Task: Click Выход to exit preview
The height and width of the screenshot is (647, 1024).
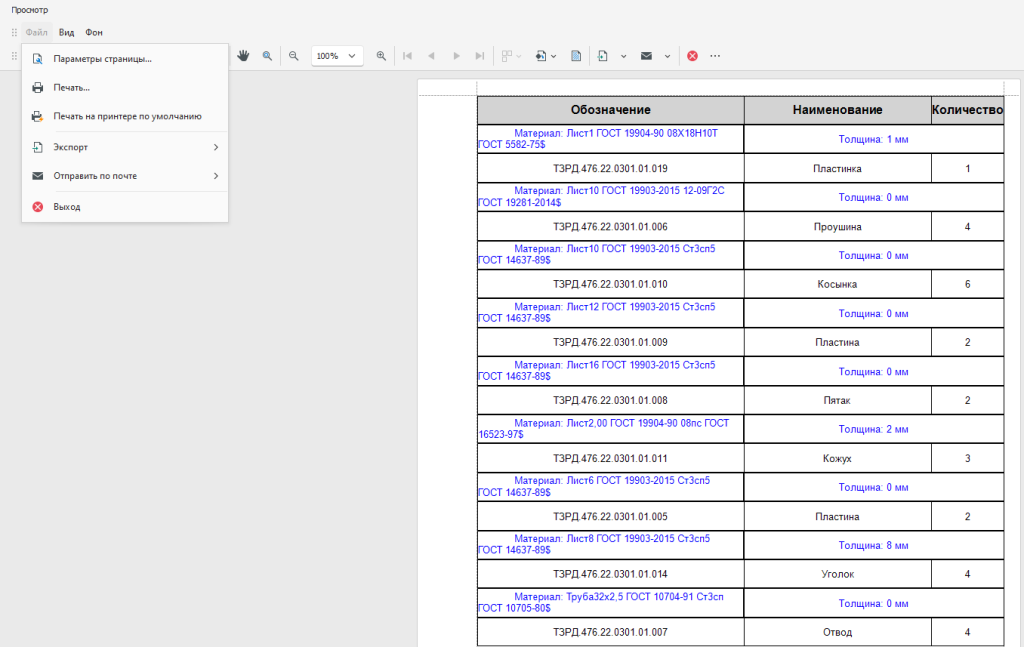Action: coord(67,207)
